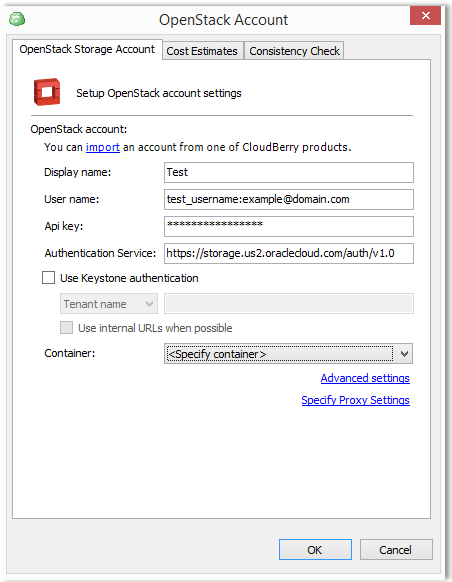Click into the Api key field
452x582 pixels.
(289, 226)
